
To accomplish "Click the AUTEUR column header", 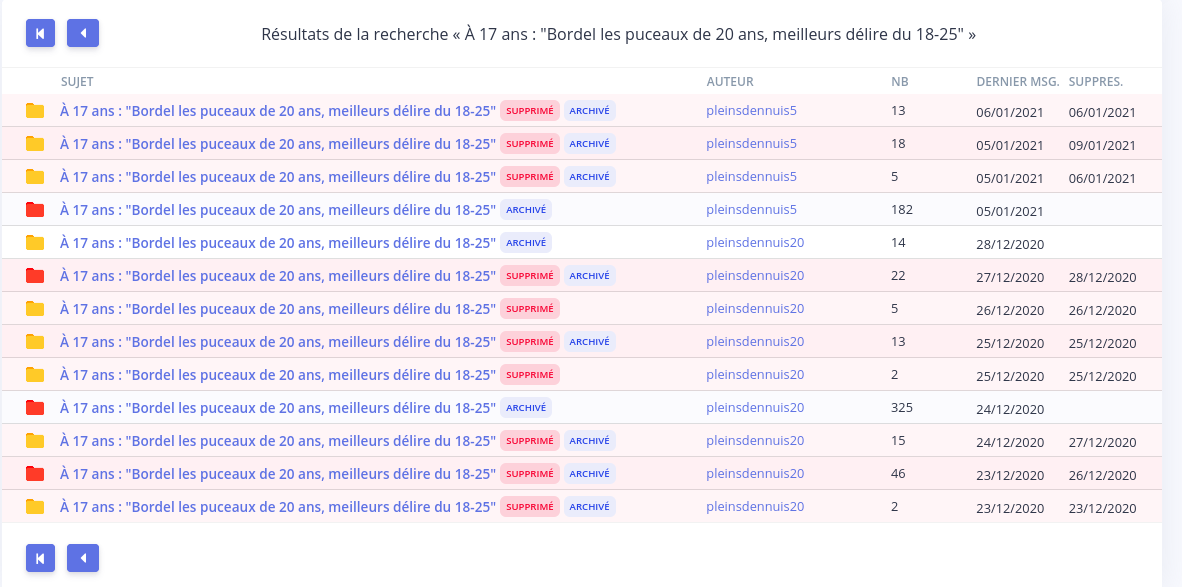I will pos(730,81).
